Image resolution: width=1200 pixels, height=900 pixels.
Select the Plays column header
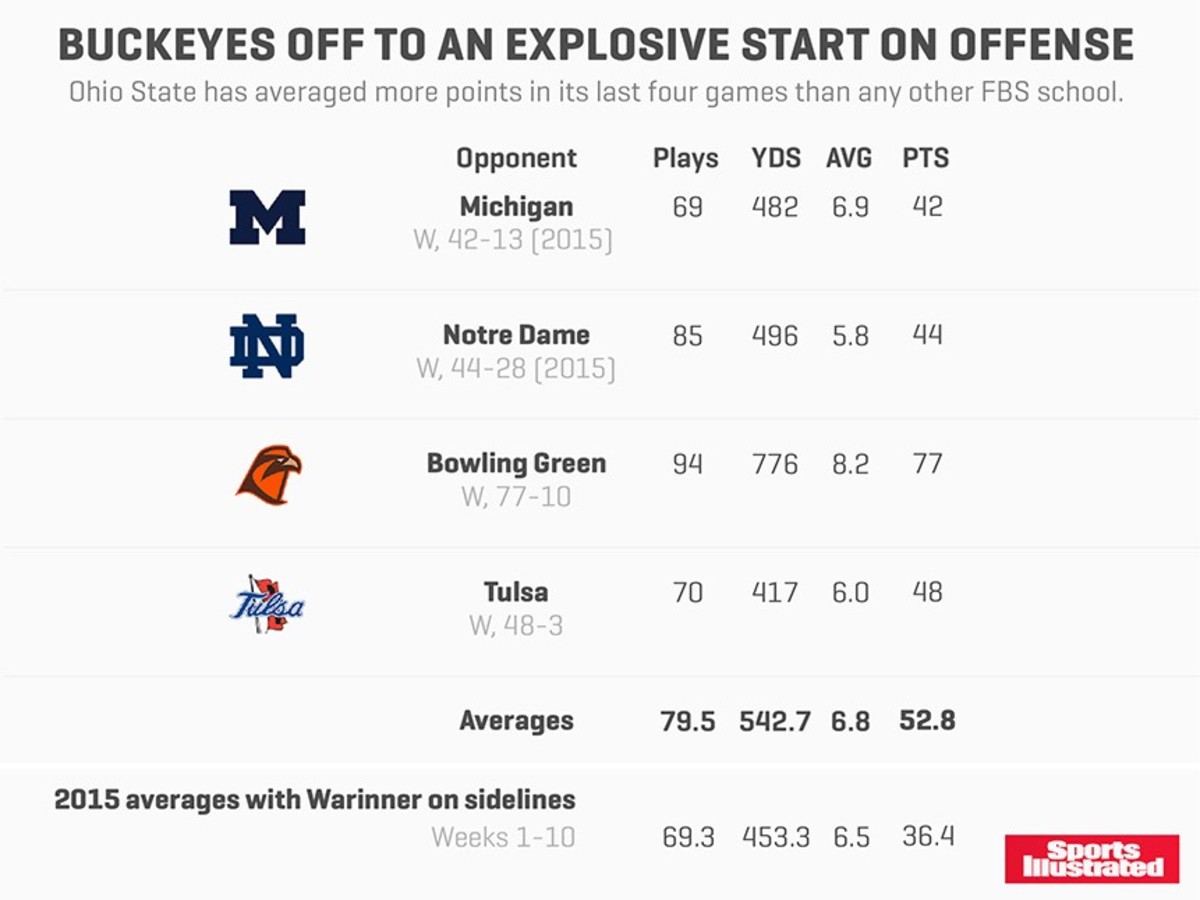(x=686, y=158)
